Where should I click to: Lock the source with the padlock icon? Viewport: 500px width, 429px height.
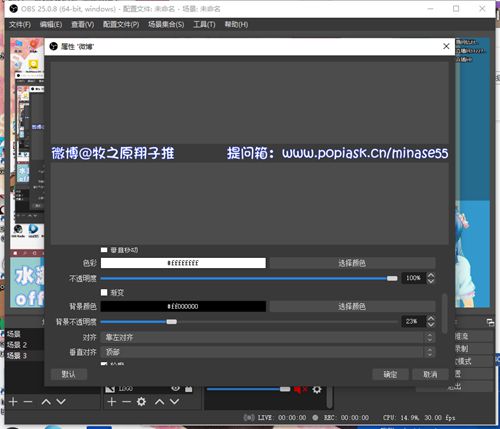click(x=189, y=389)
